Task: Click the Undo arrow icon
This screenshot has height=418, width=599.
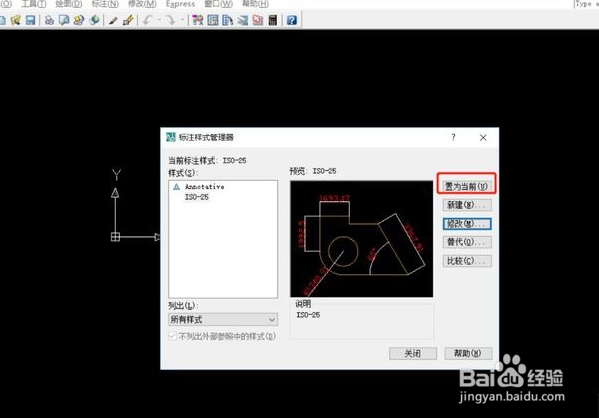Action: coord(148,20)
